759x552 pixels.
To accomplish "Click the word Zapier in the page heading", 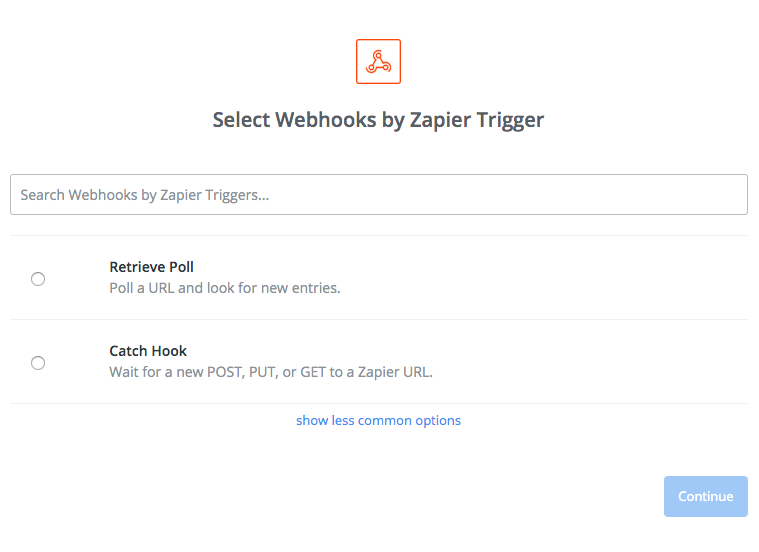I will (x=440, y=120).
